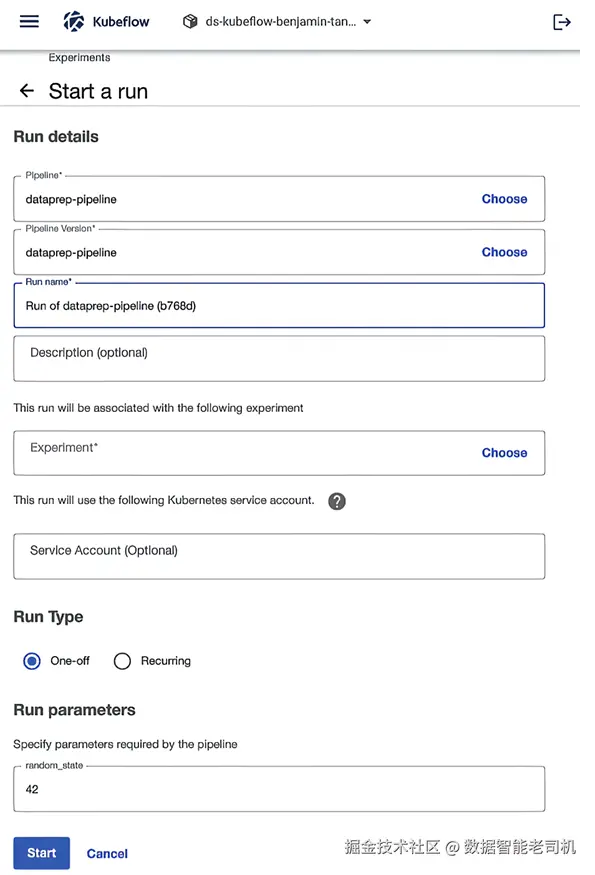Open the hamburger navigation menu

(x=29, y=22)
